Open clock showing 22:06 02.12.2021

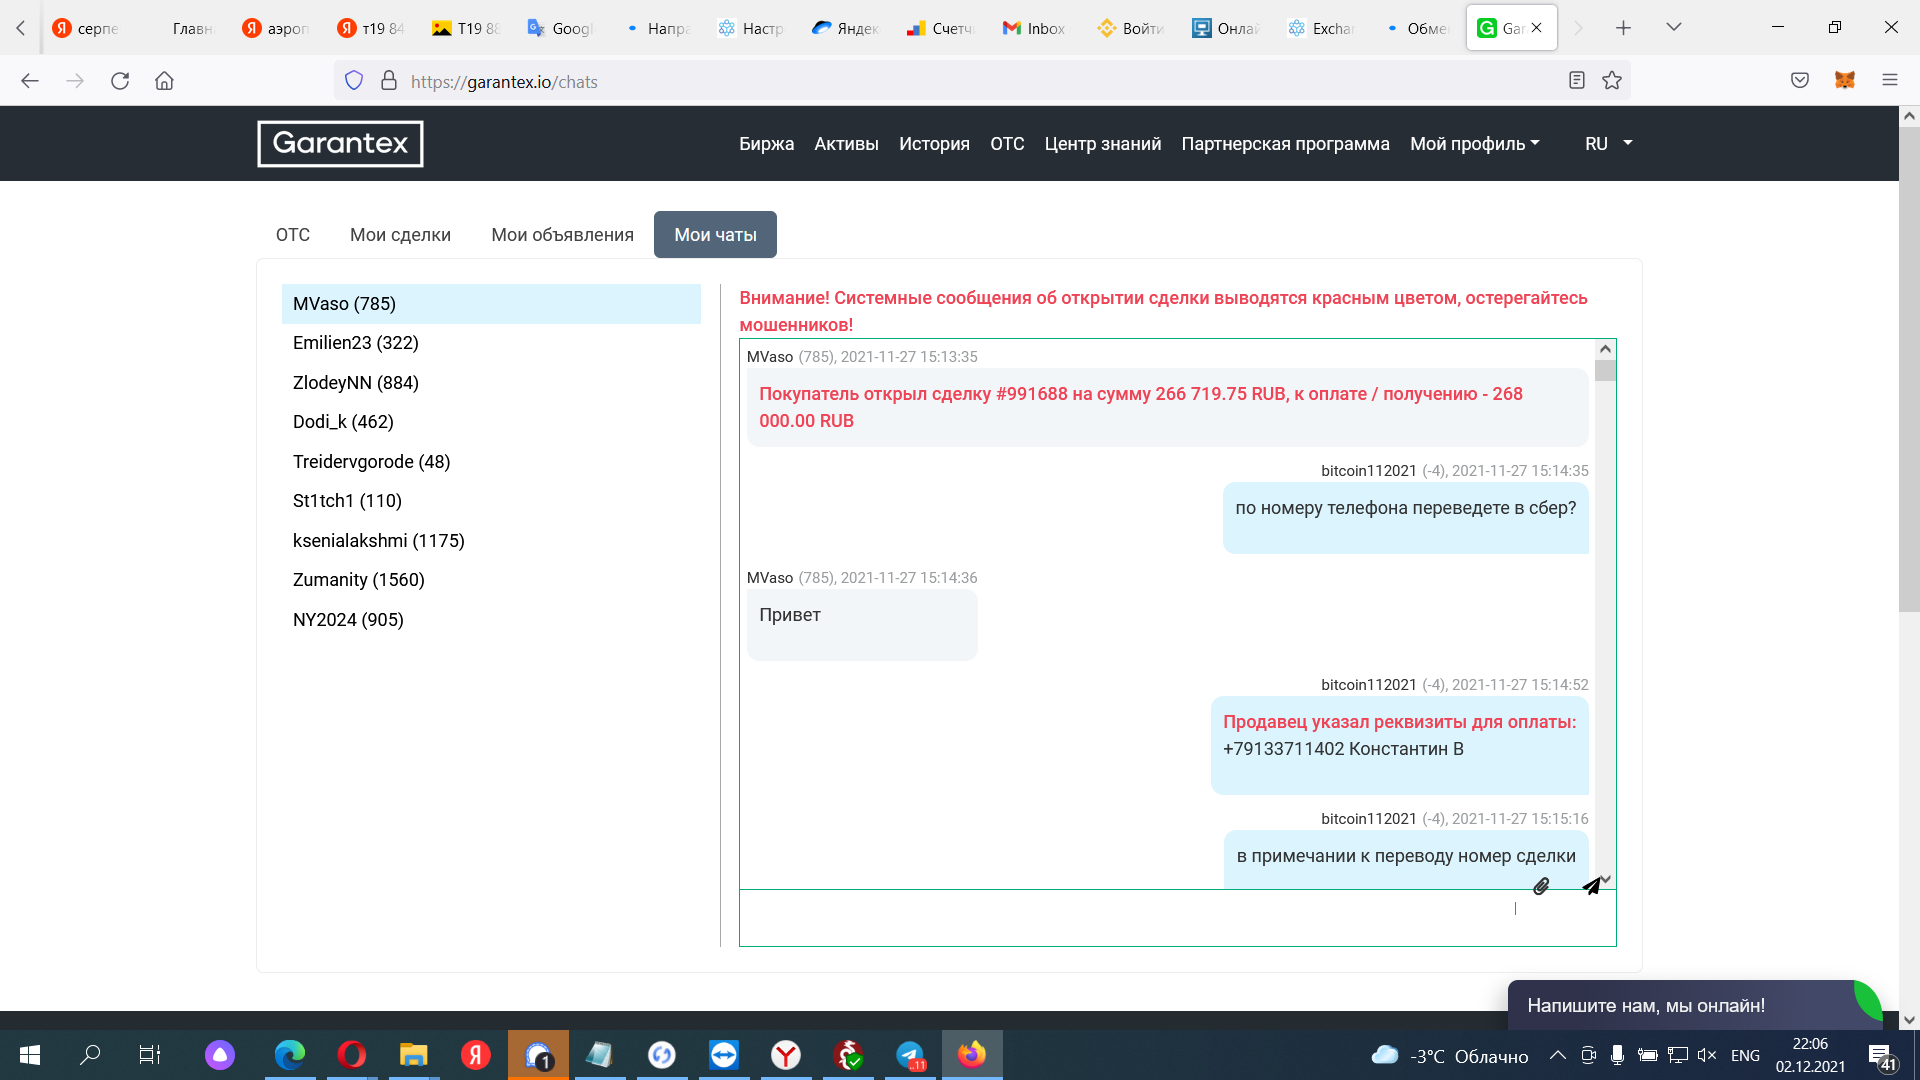coord(1810,1055)
